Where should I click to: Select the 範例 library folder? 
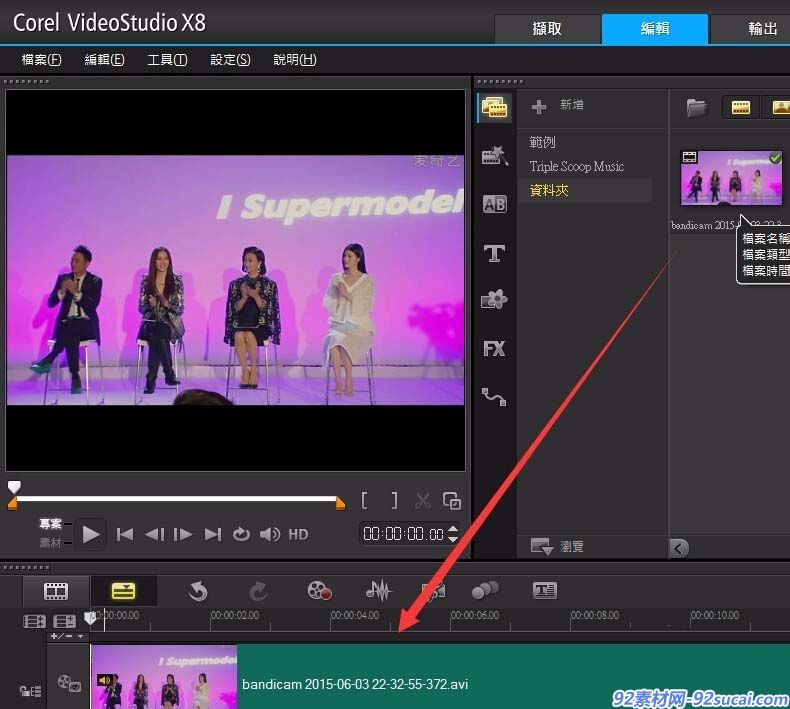coord(542,142)
